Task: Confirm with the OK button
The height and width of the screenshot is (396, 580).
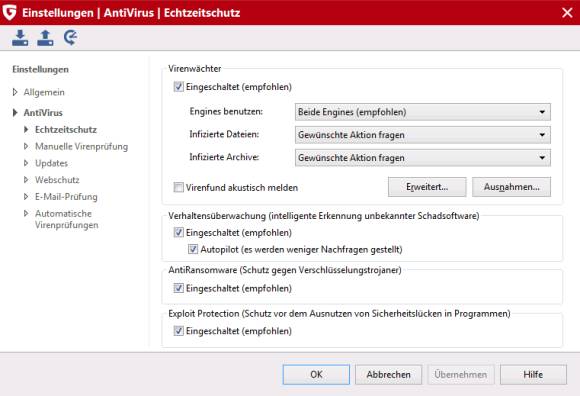Action: (x=316, y=375)
